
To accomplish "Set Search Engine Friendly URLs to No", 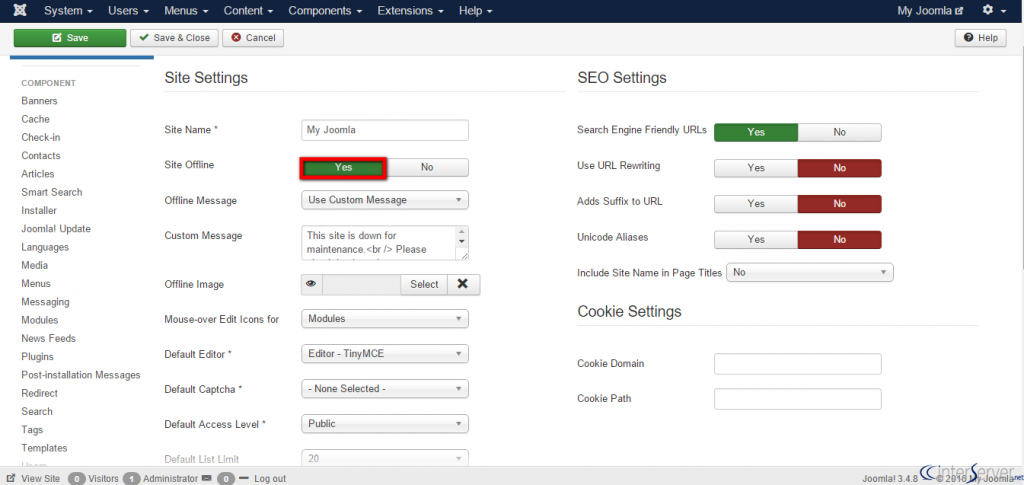I will 839,132.
